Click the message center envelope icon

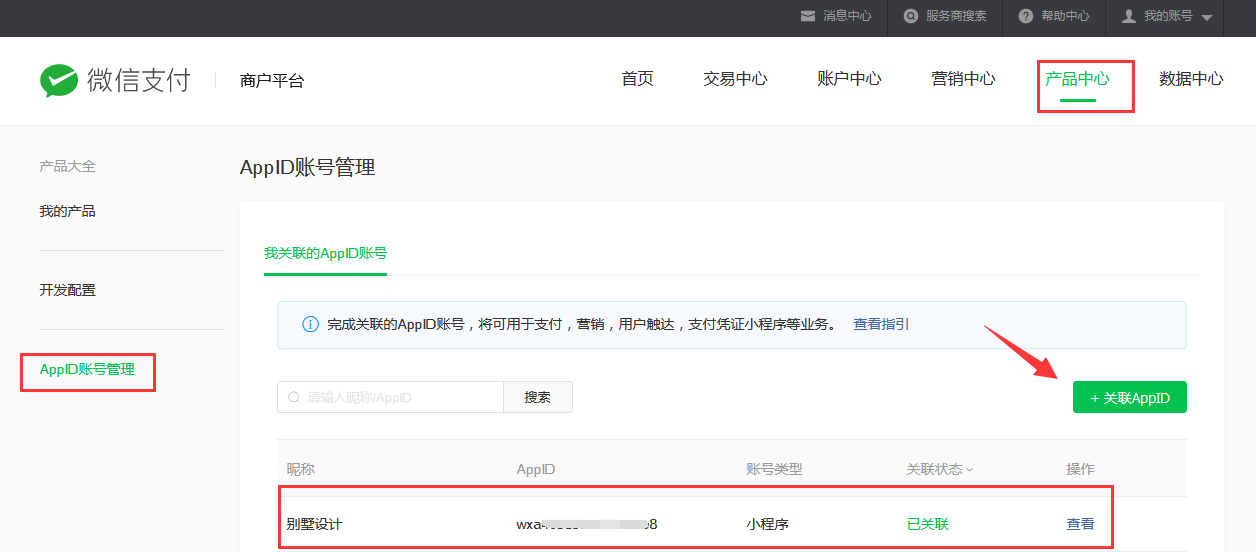[807, 16]
